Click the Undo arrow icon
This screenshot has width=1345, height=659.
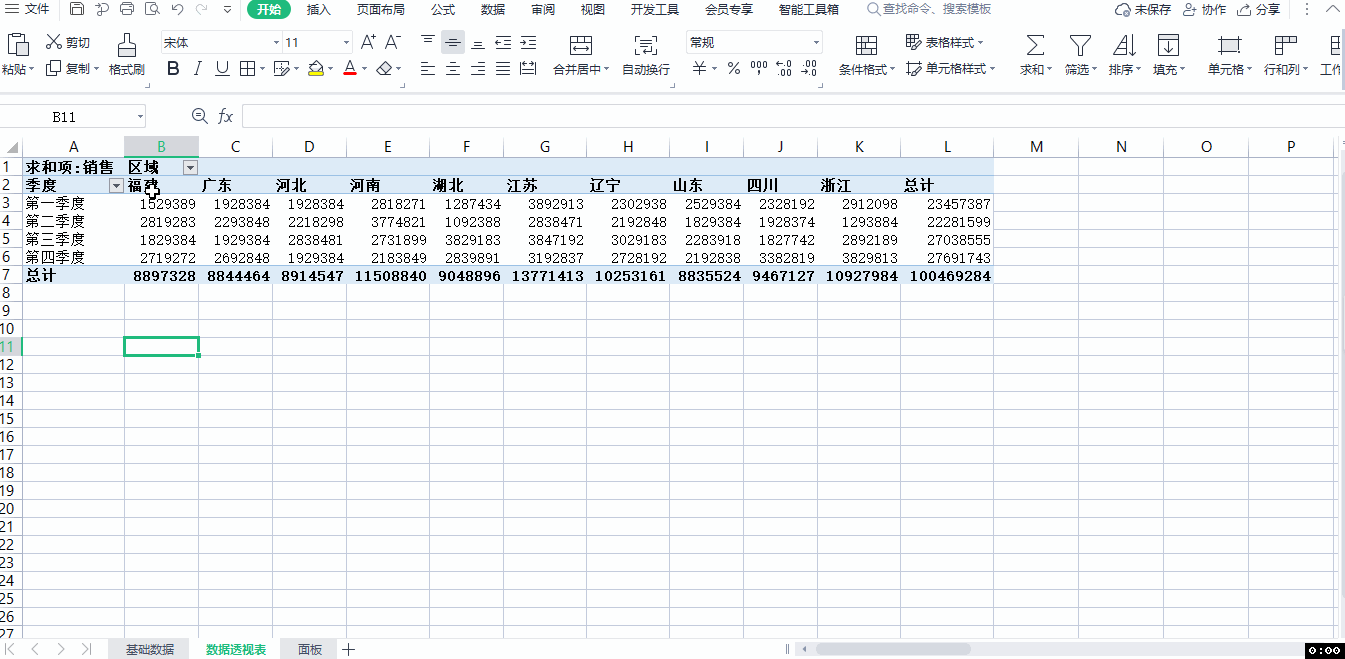click(x=177, y=9)
